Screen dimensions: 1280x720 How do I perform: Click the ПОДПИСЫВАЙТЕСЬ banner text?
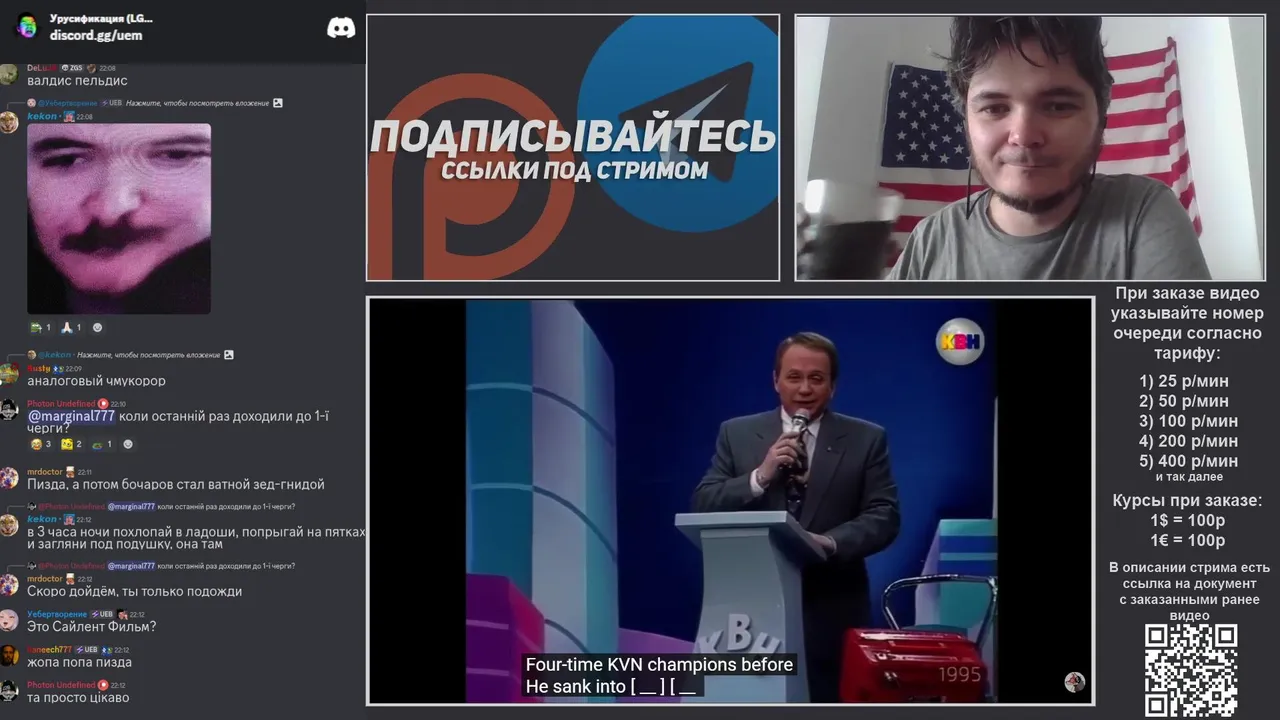tap(573, 137)
